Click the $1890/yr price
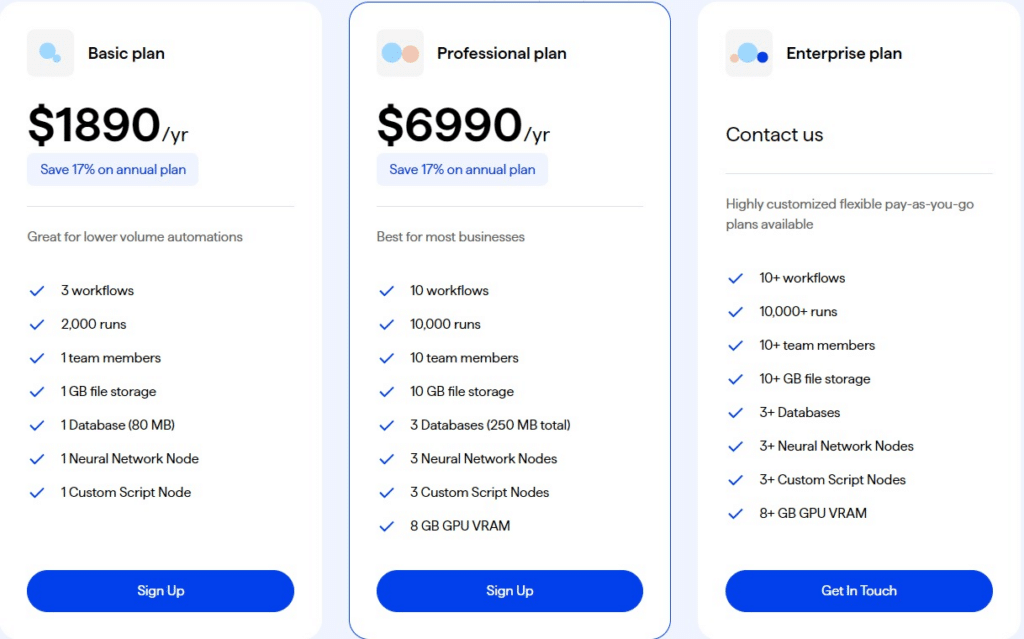Viewport: 1024px width, 639px height. click(107, 126)
